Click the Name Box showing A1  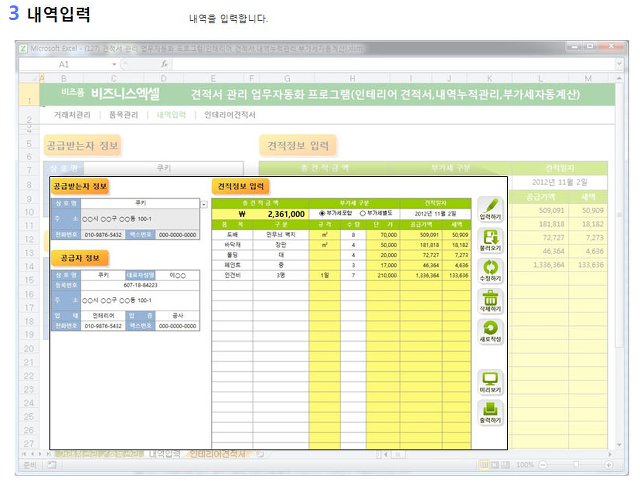coord(64,64)
